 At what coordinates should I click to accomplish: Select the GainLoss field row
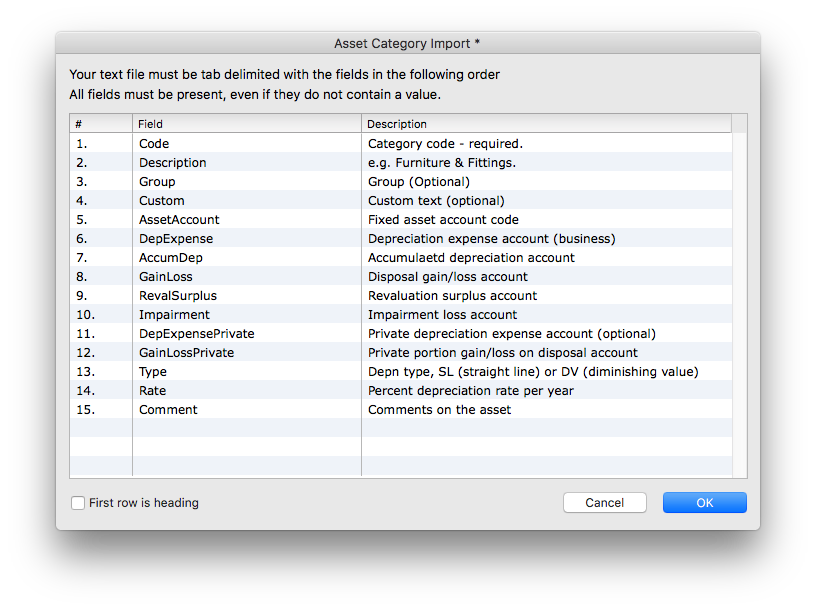(x=401, y=277)
